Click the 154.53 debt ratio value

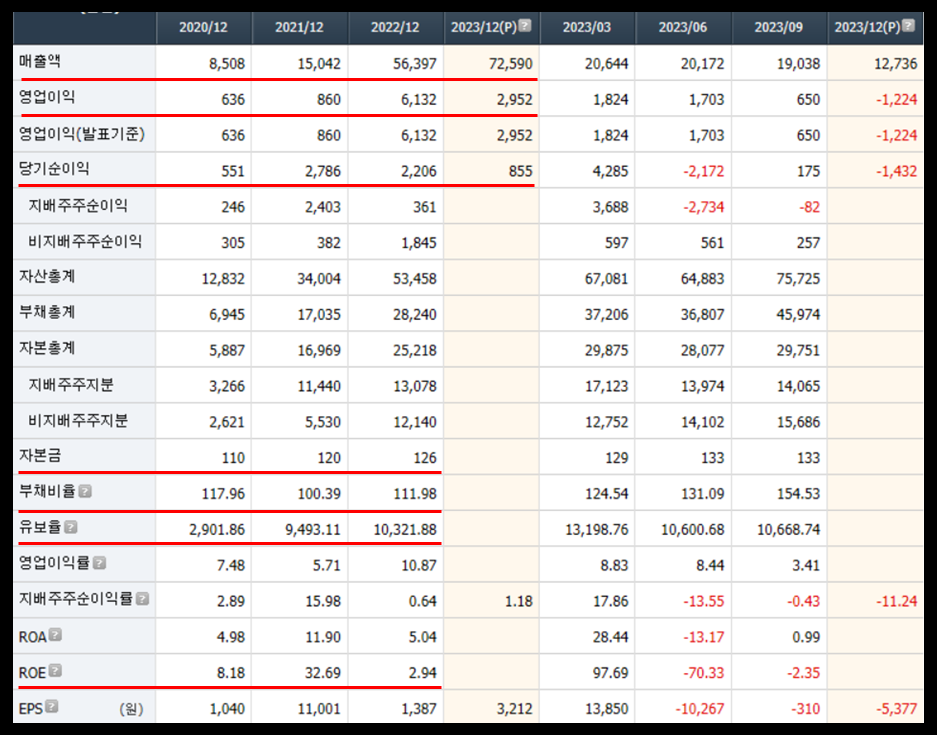tap(800, 494)
